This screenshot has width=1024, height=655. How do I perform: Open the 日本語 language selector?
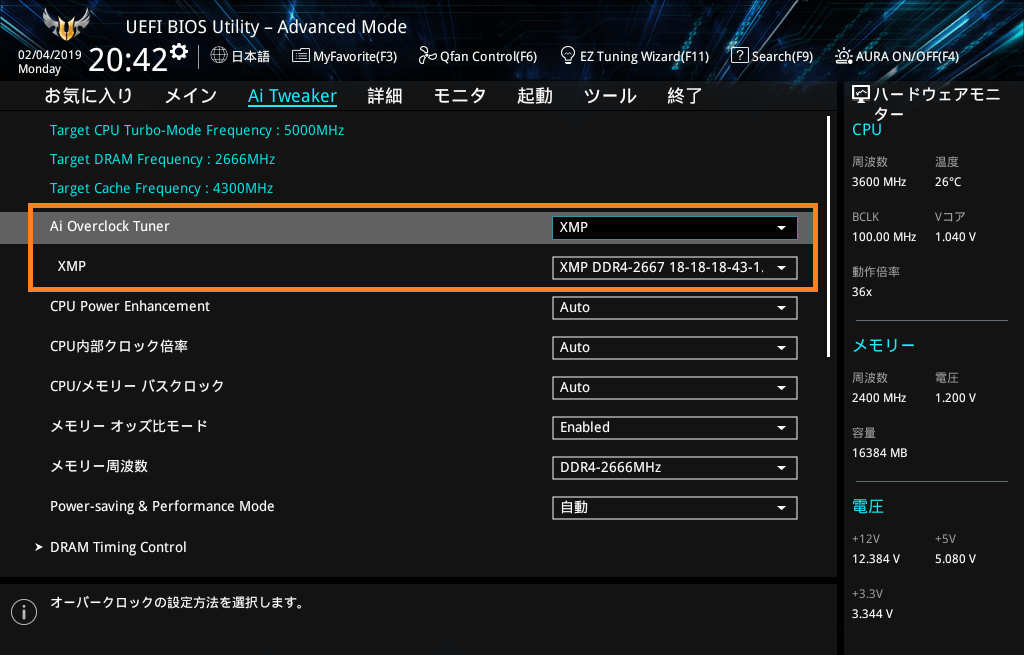point(240,56)
